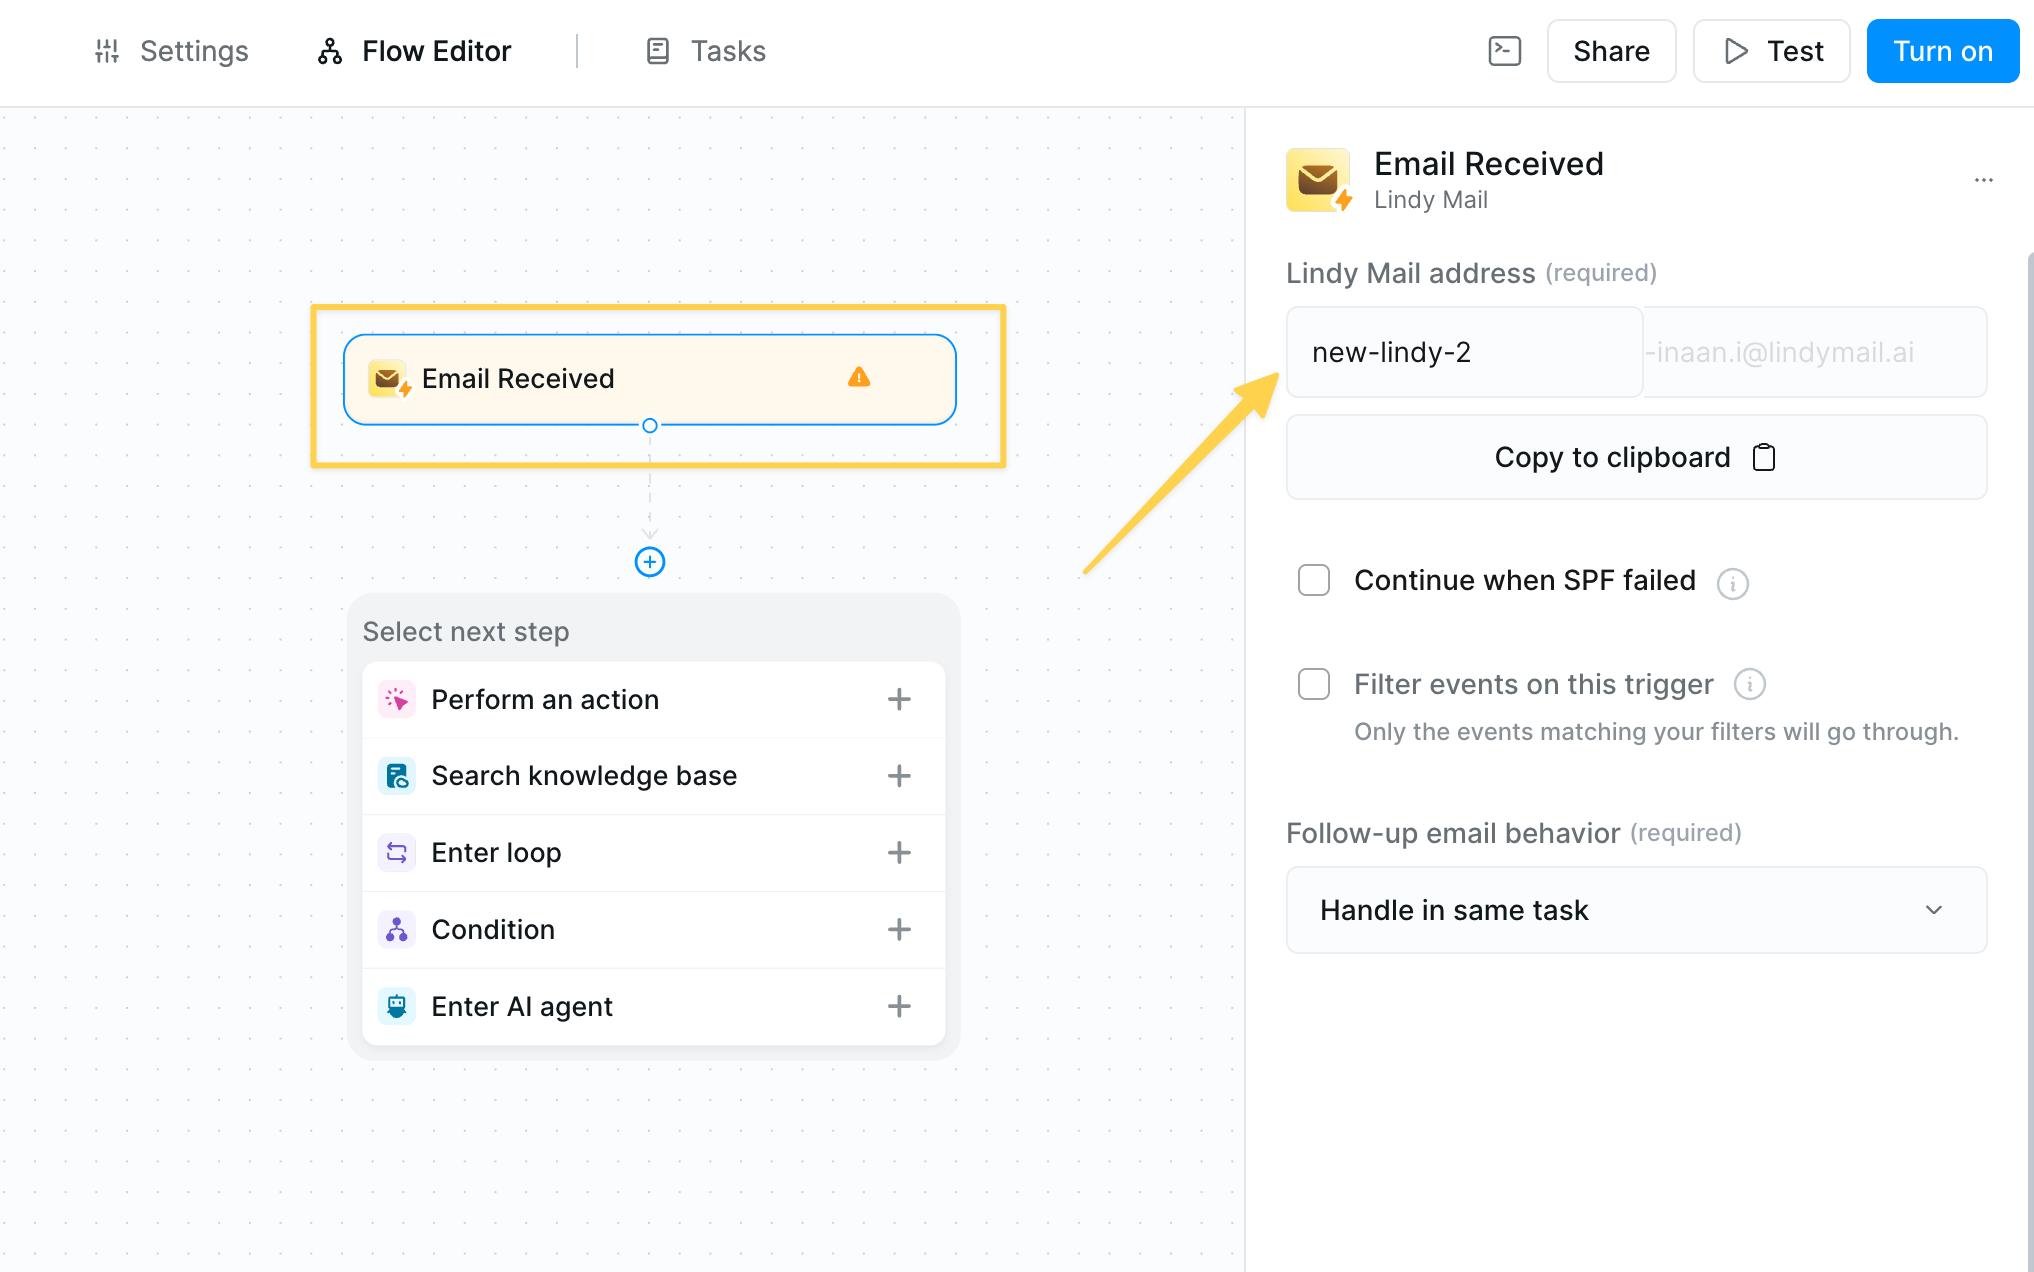Check Filter events on this trigger

click(1313, 684)
